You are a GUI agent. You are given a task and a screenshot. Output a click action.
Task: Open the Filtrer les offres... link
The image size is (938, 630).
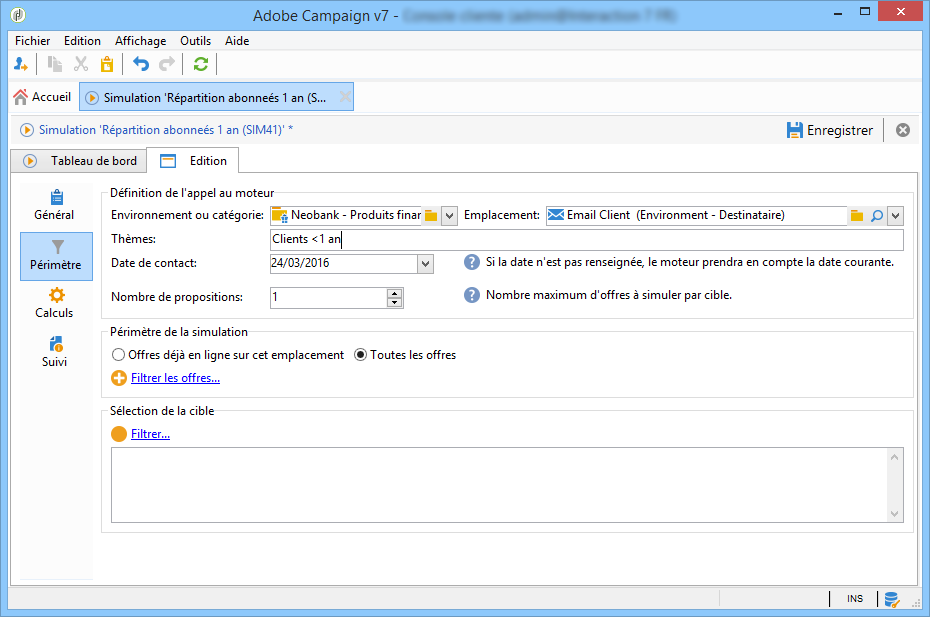[x=175, y=378]
